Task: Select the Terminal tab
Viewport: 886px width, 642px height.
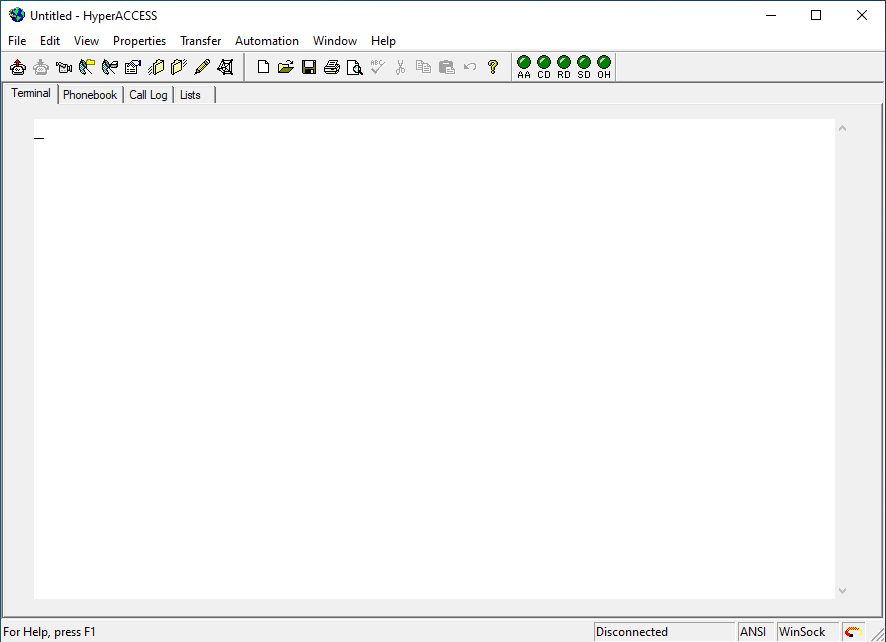Action: click(31, 93)
